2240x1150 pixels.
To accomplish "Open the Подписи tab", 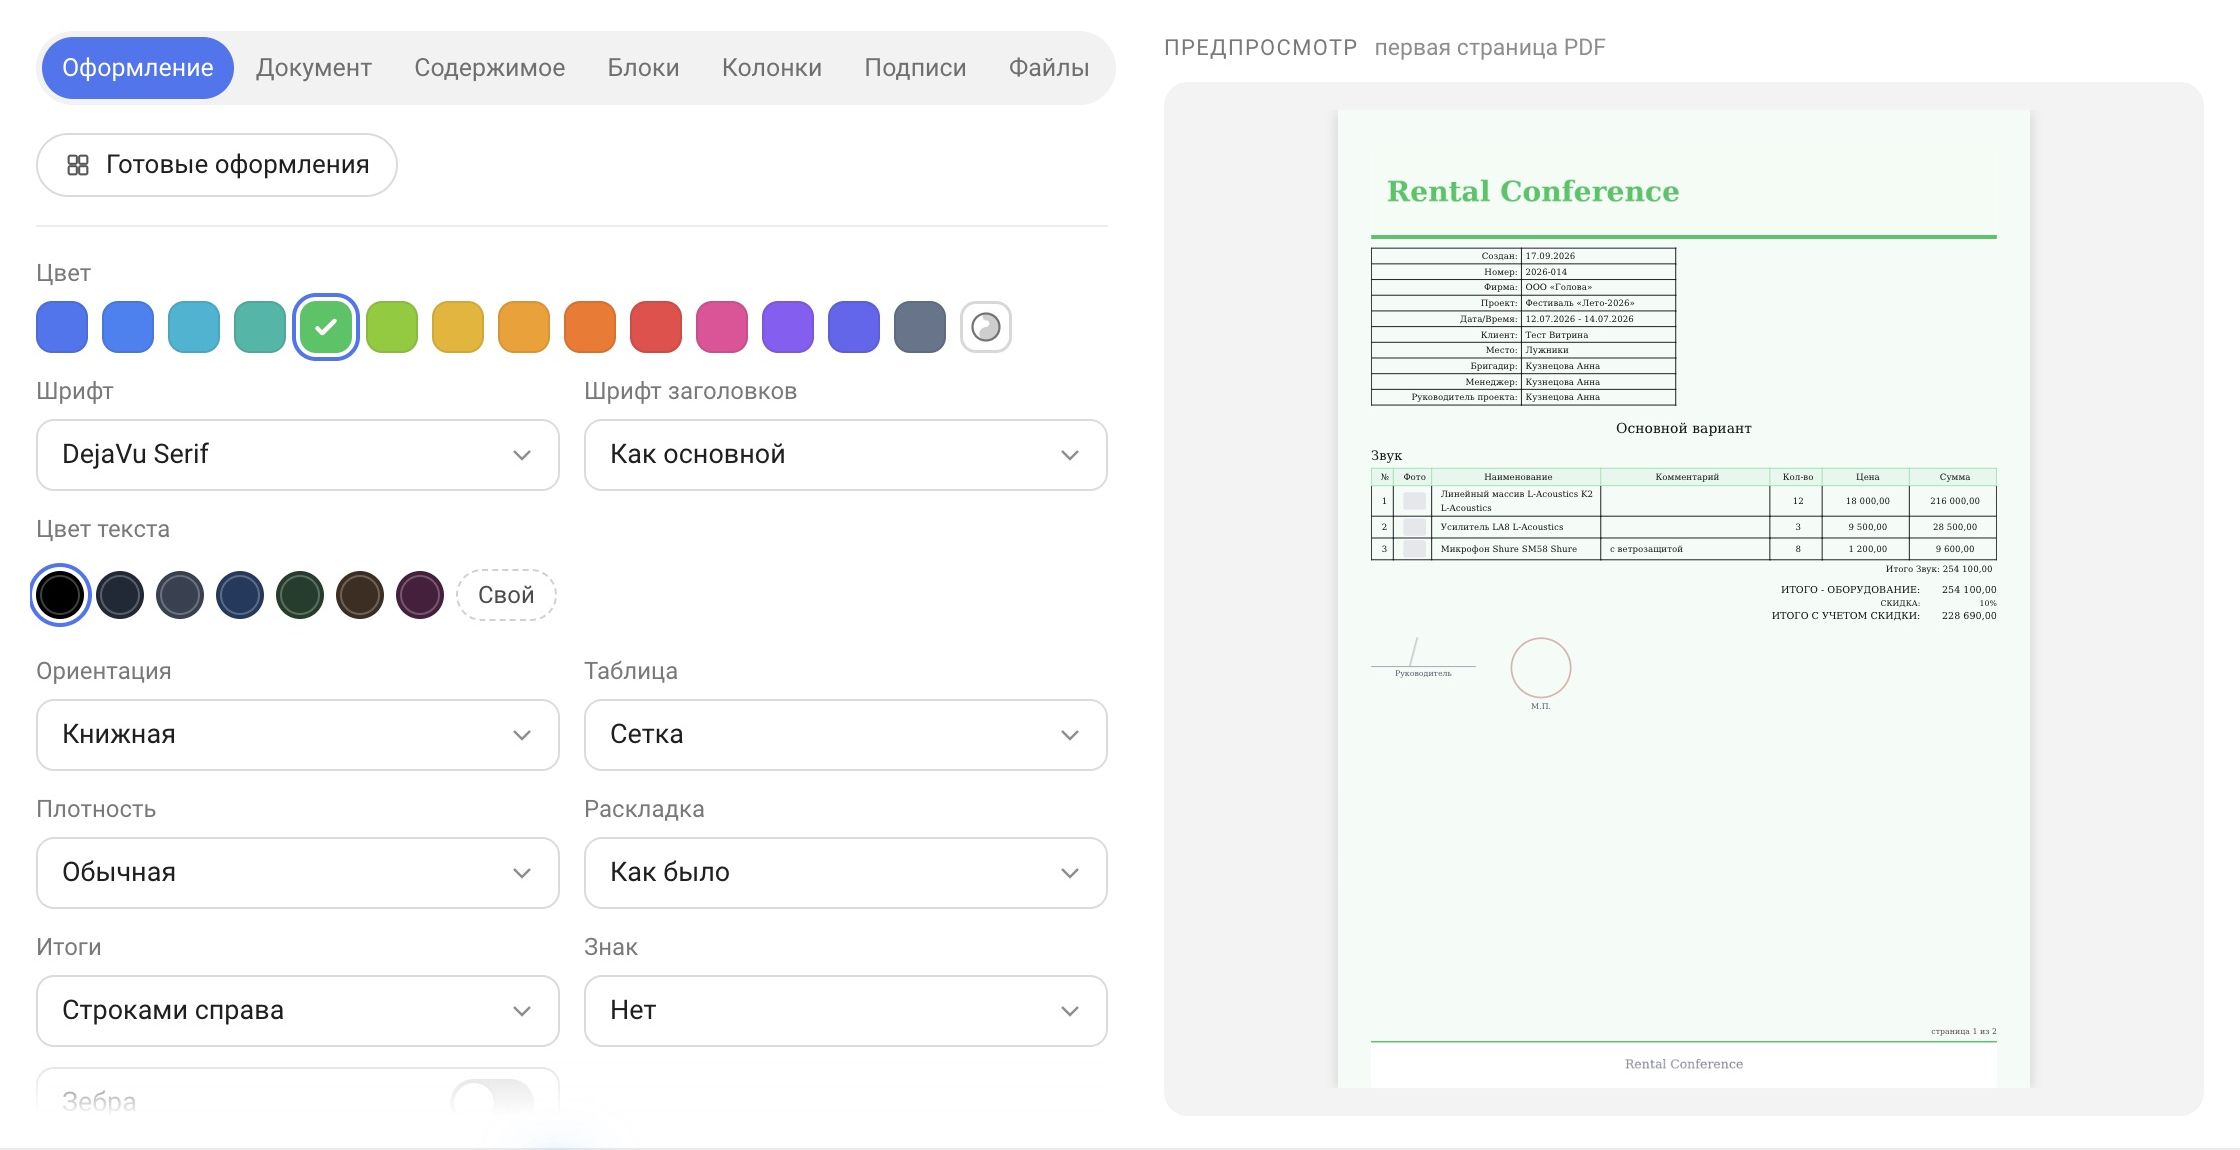I will 915,68.
